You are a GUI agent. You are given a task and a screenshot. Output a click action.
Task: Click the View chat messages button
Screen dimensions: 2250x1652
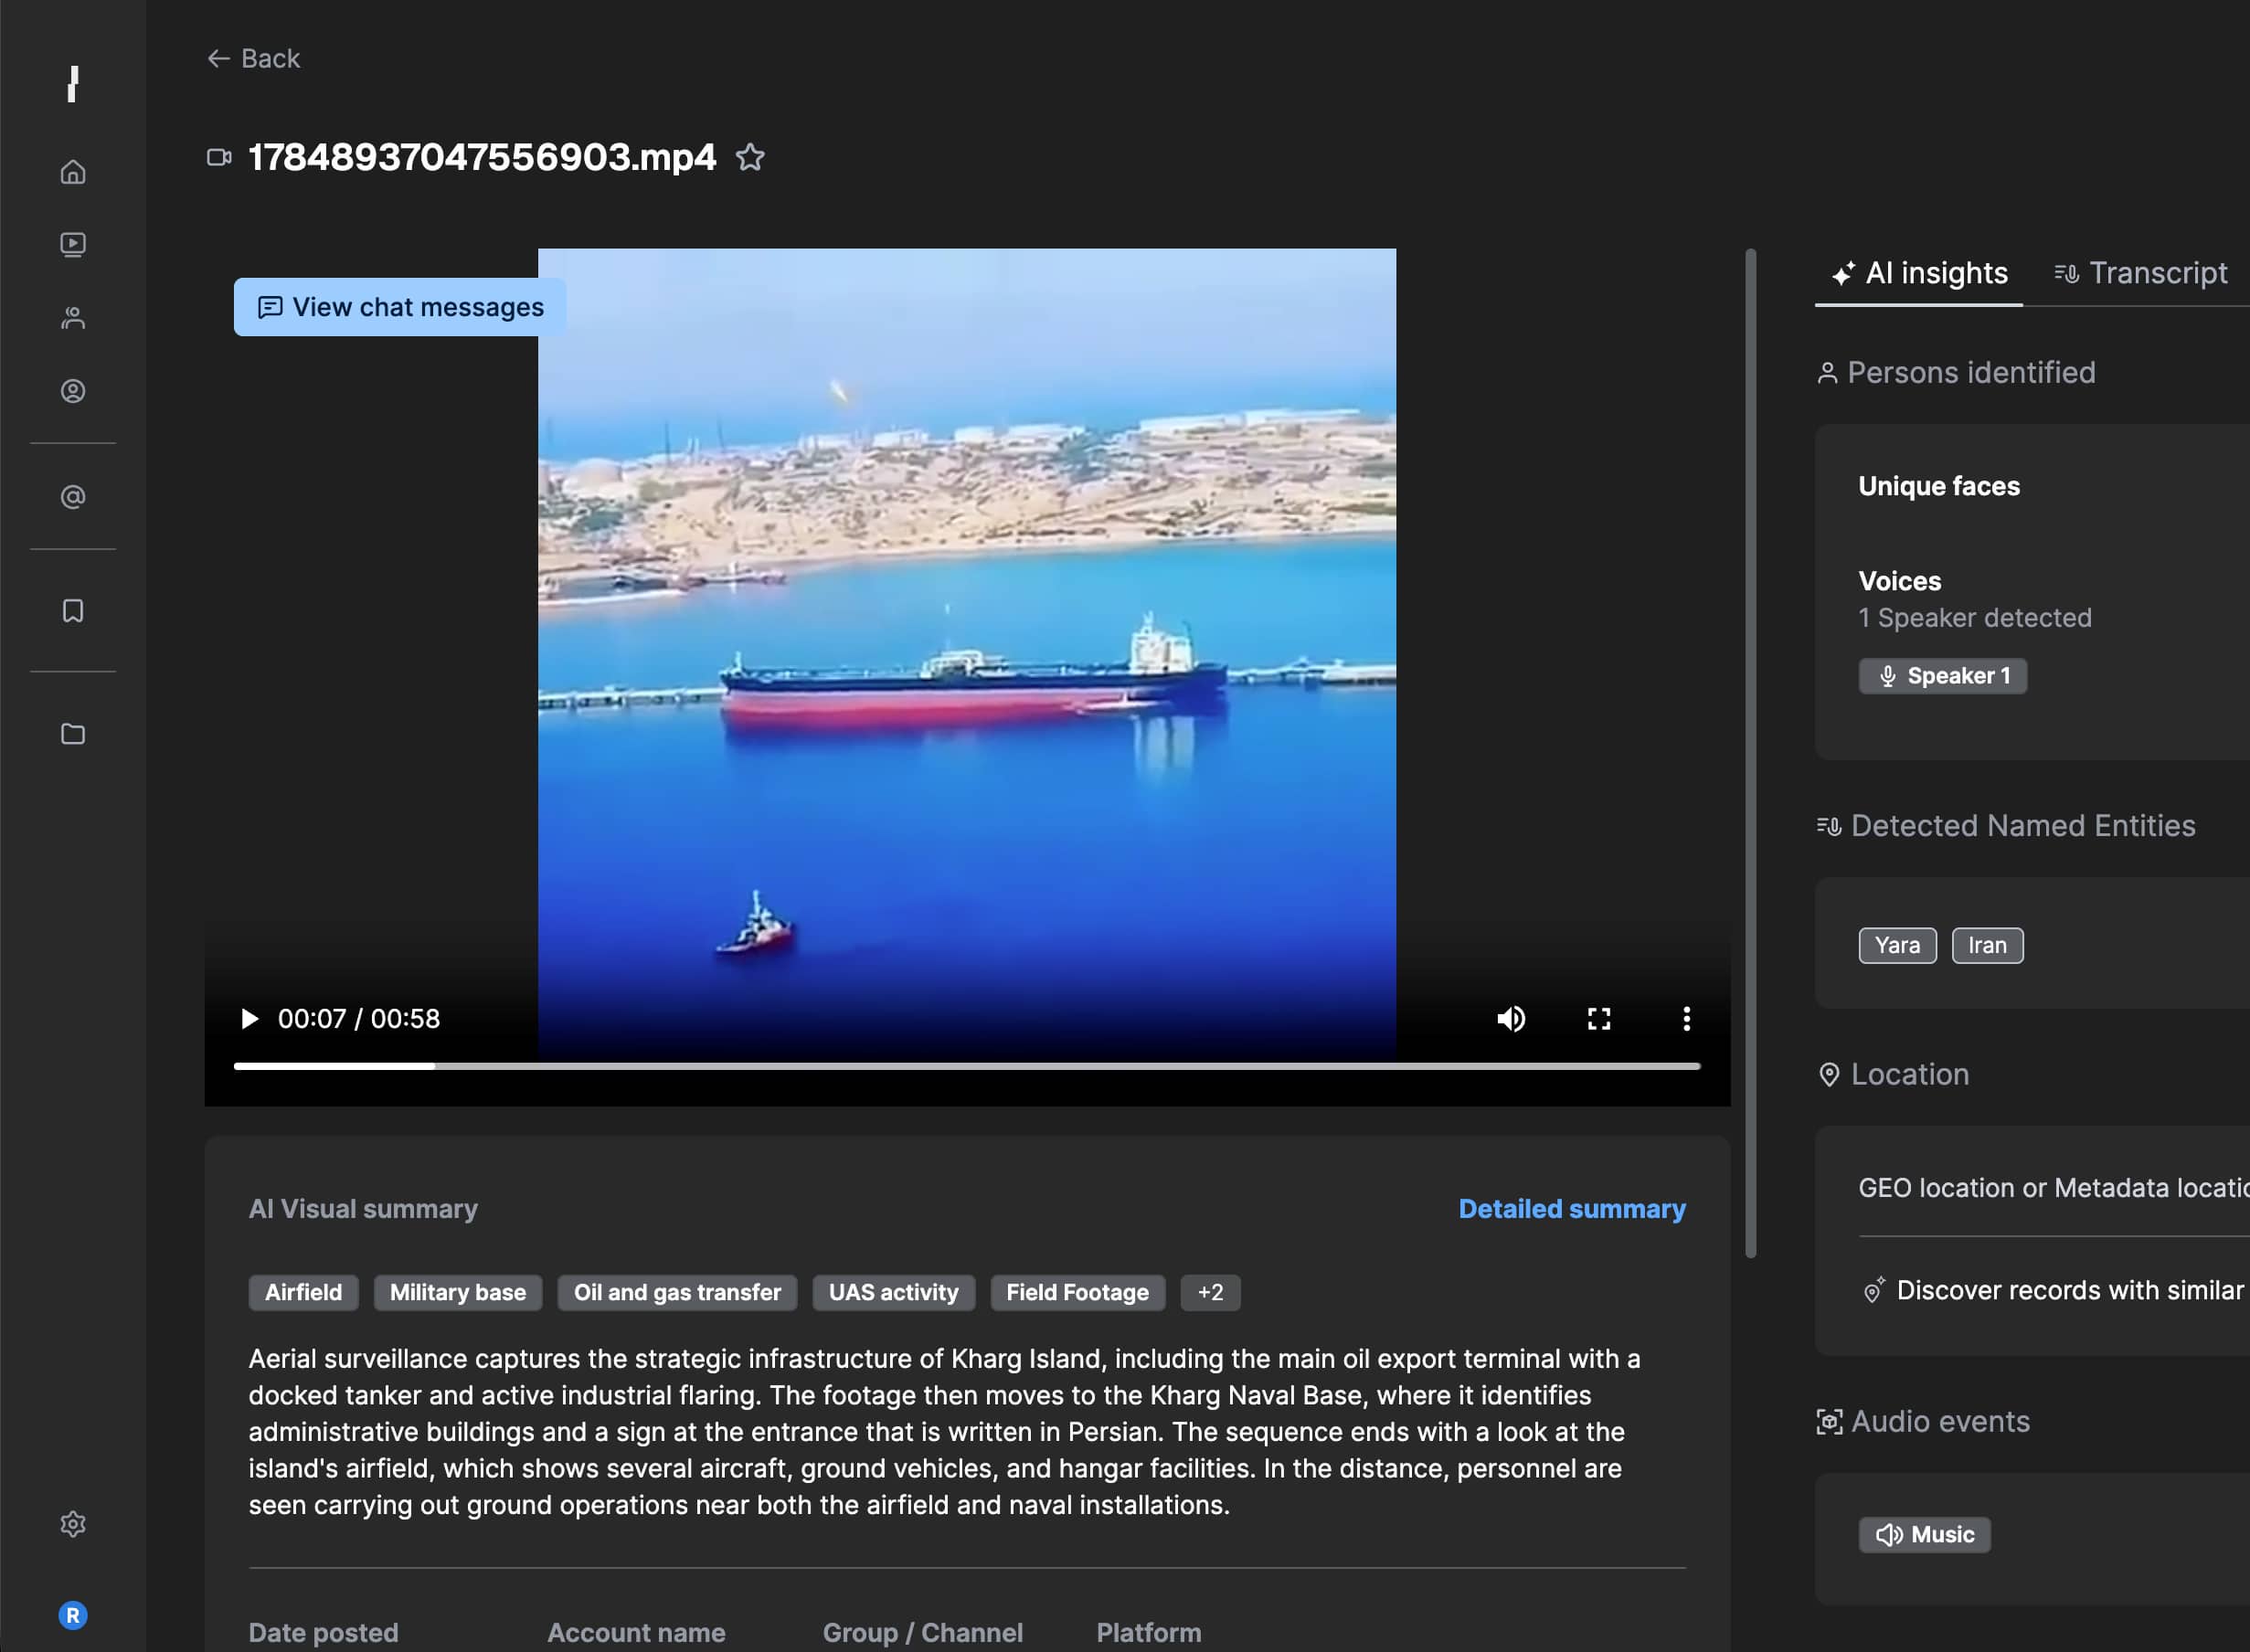pyautogui.click(x=400, y=307)
